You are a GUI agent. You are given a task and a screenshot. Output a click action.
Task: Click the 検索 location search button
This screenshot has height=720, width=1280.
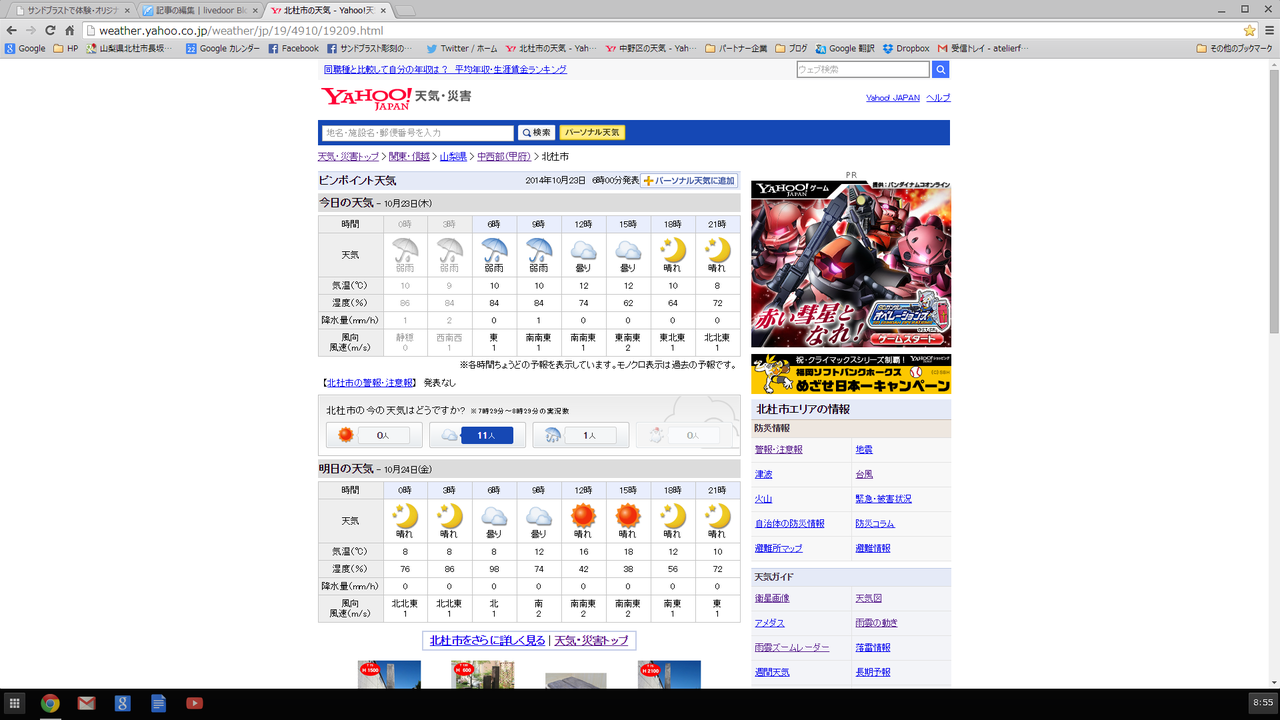point(537,133)
